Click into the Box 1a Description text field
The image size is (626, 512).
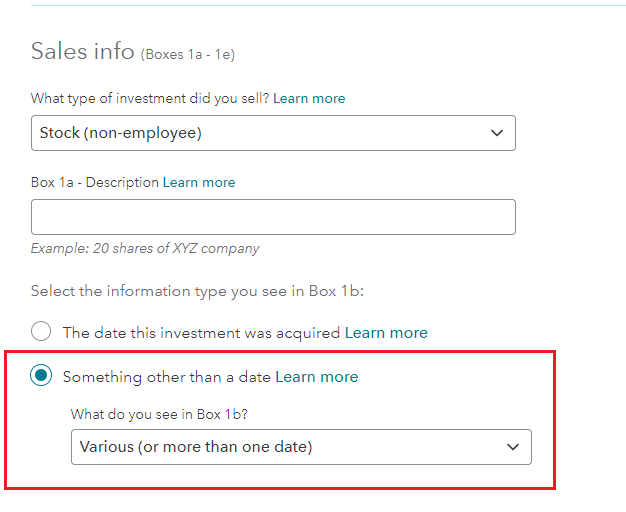[x=273, y=217]
